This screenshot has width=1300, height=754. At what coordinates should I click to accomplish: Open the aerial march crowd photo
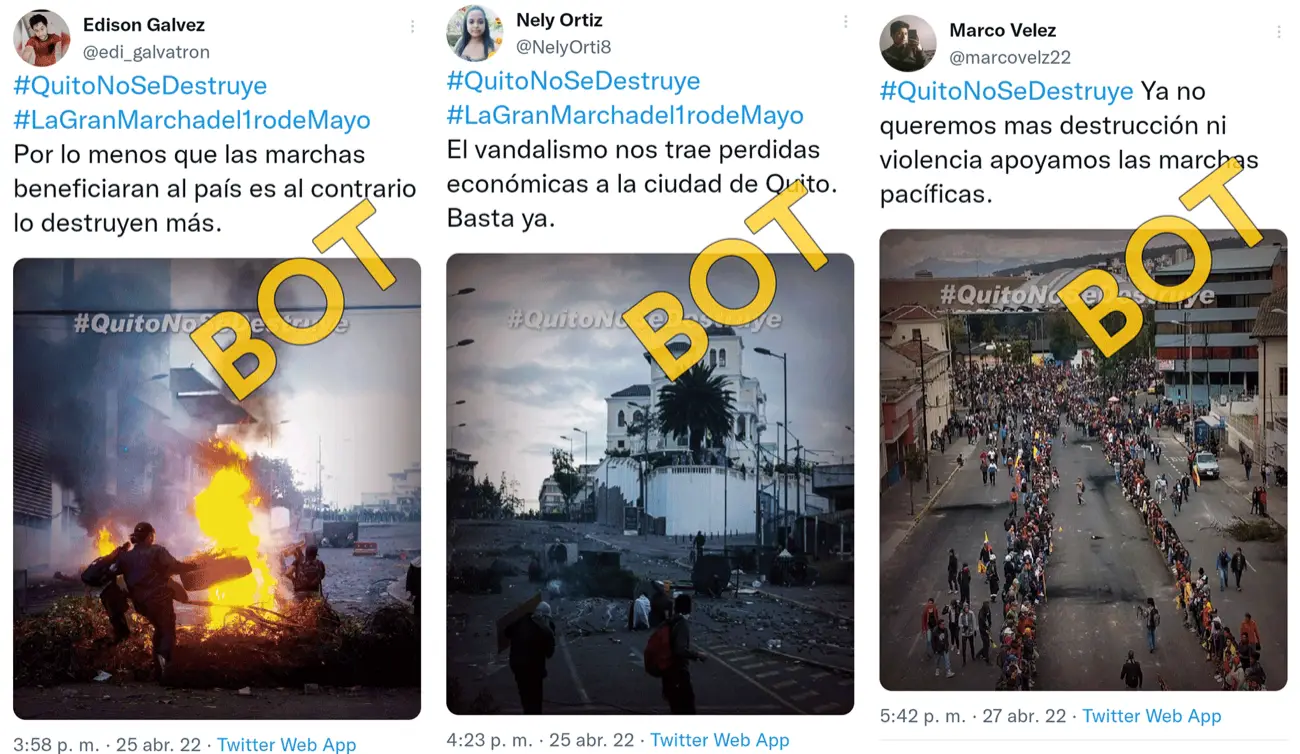click(1083, 460)
